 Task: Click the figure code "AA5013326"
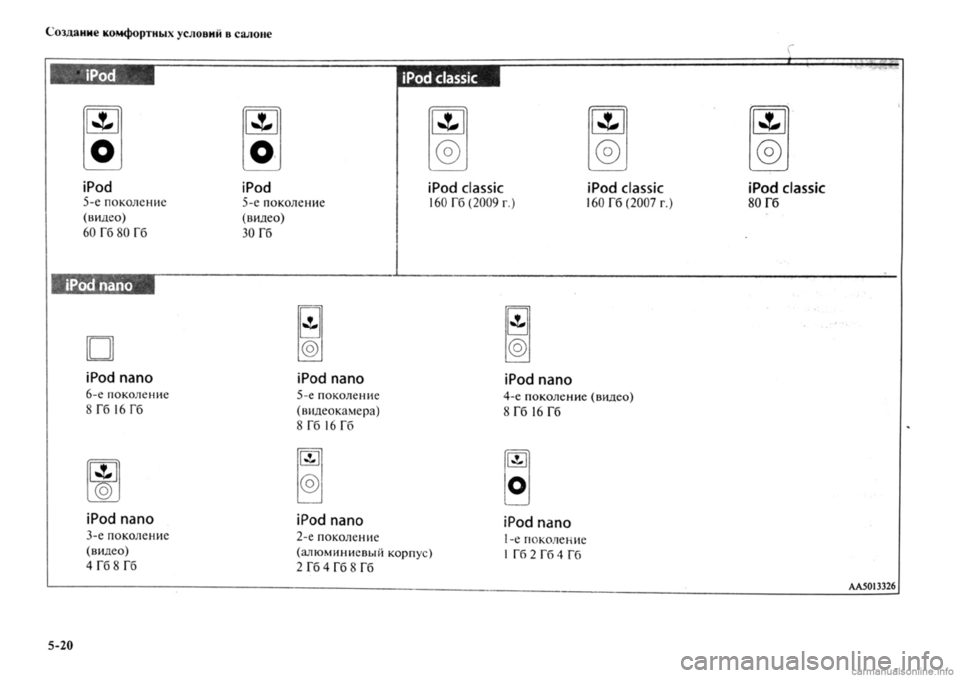coord(872,586)
